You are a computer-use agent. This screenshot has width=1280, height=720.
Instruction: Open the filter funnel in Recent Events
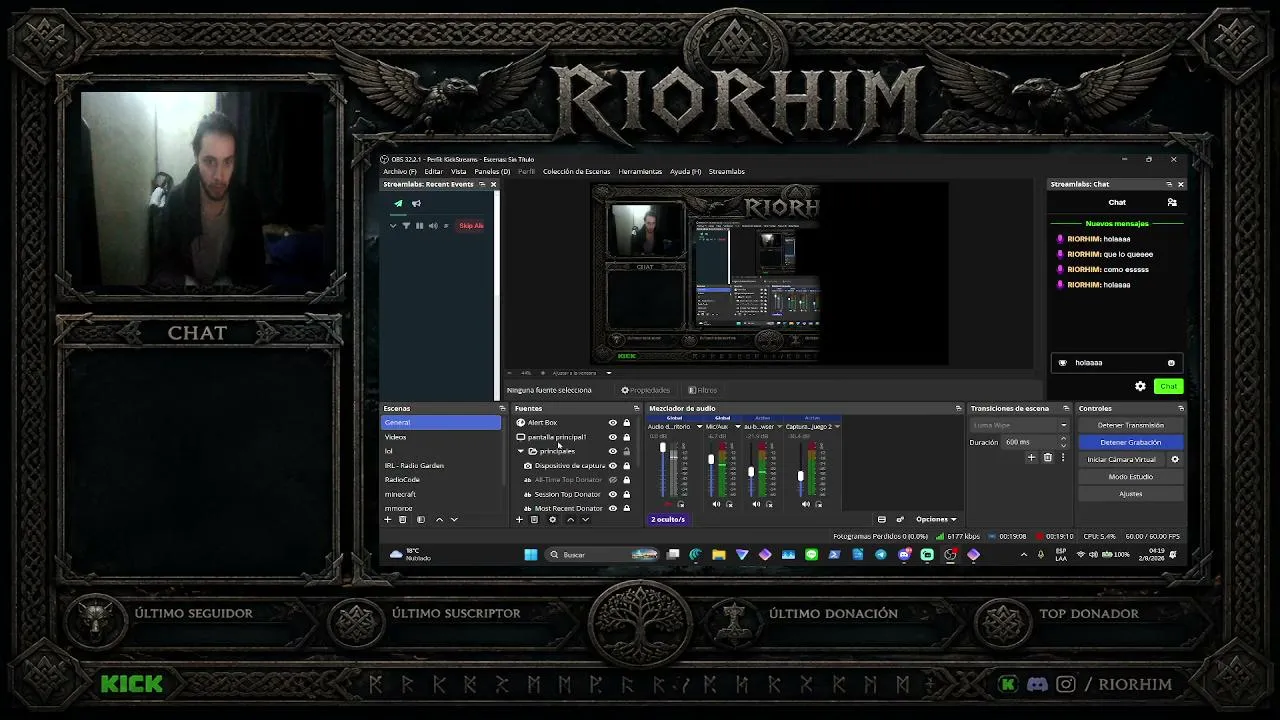pos(405,226)
